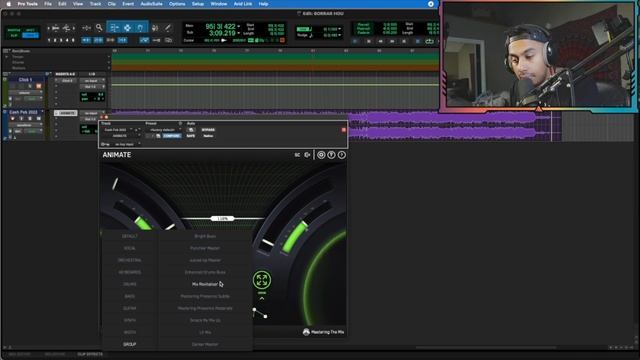The width and height of the screenshot is (640, 360).
Task: Click the presenter webcam overlay
Action: [x=539, y=56]
